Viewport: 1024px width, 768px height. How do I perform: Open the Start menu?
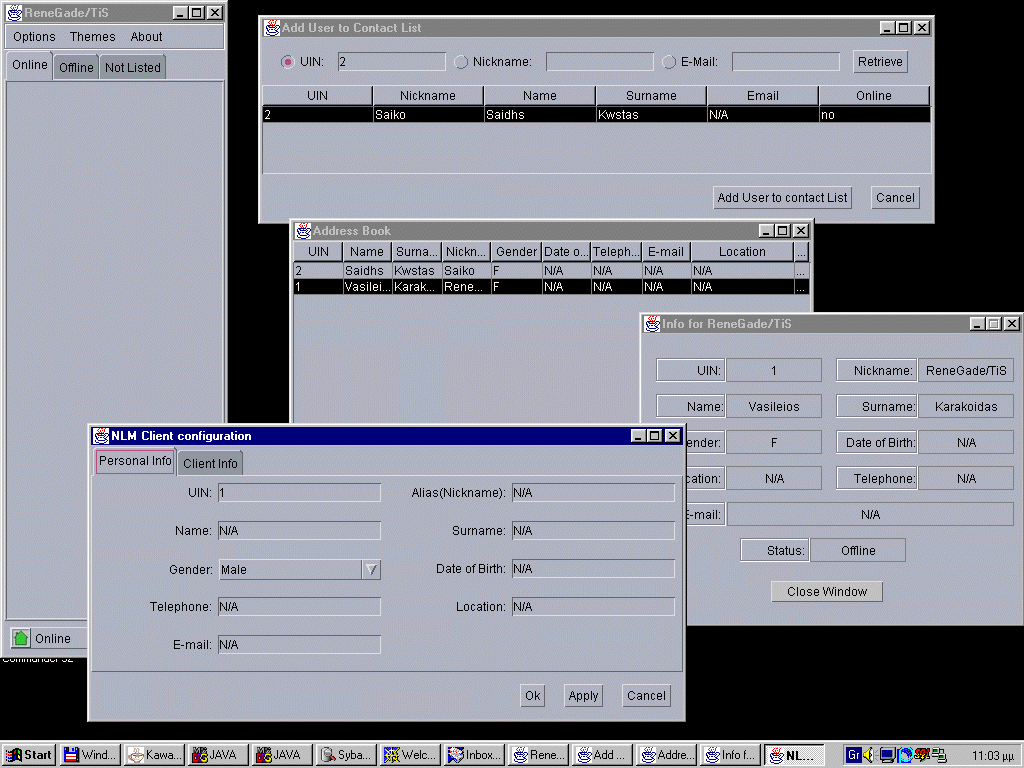point(29,755)
